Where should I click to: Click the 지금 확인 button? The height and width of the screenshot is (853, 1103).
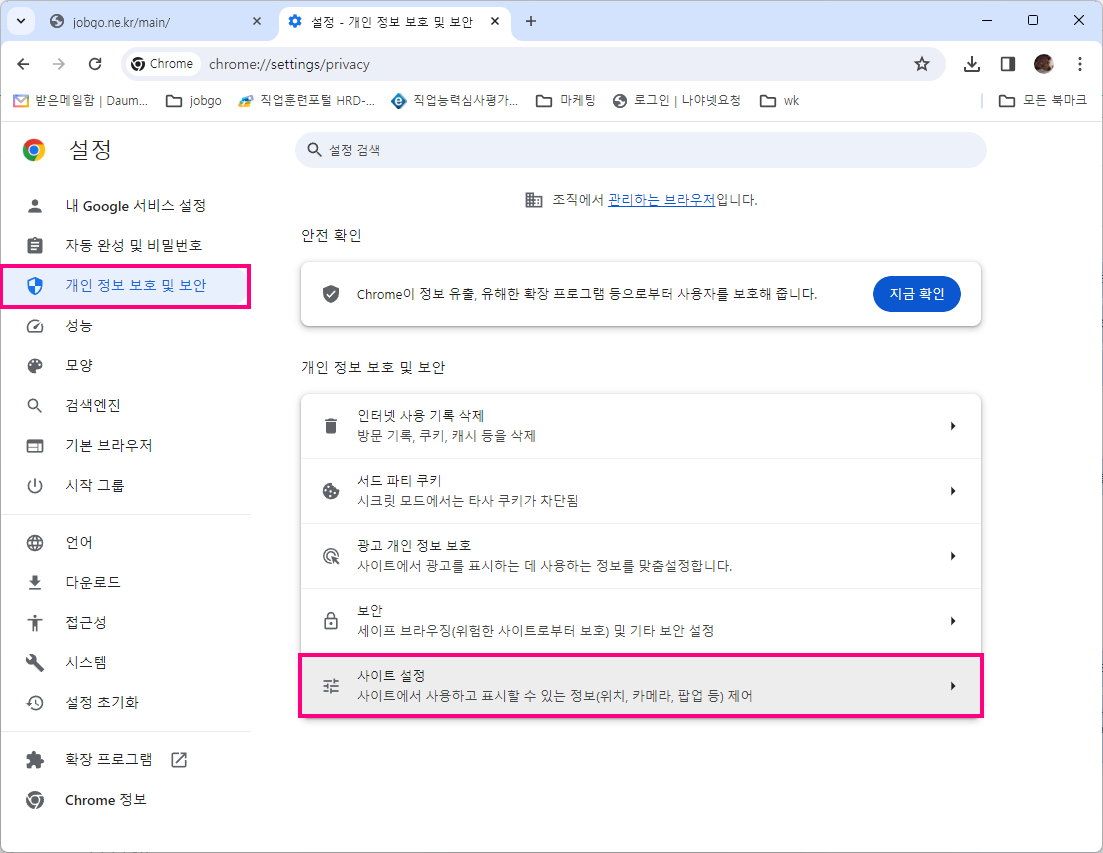click(x=917, y=294)
